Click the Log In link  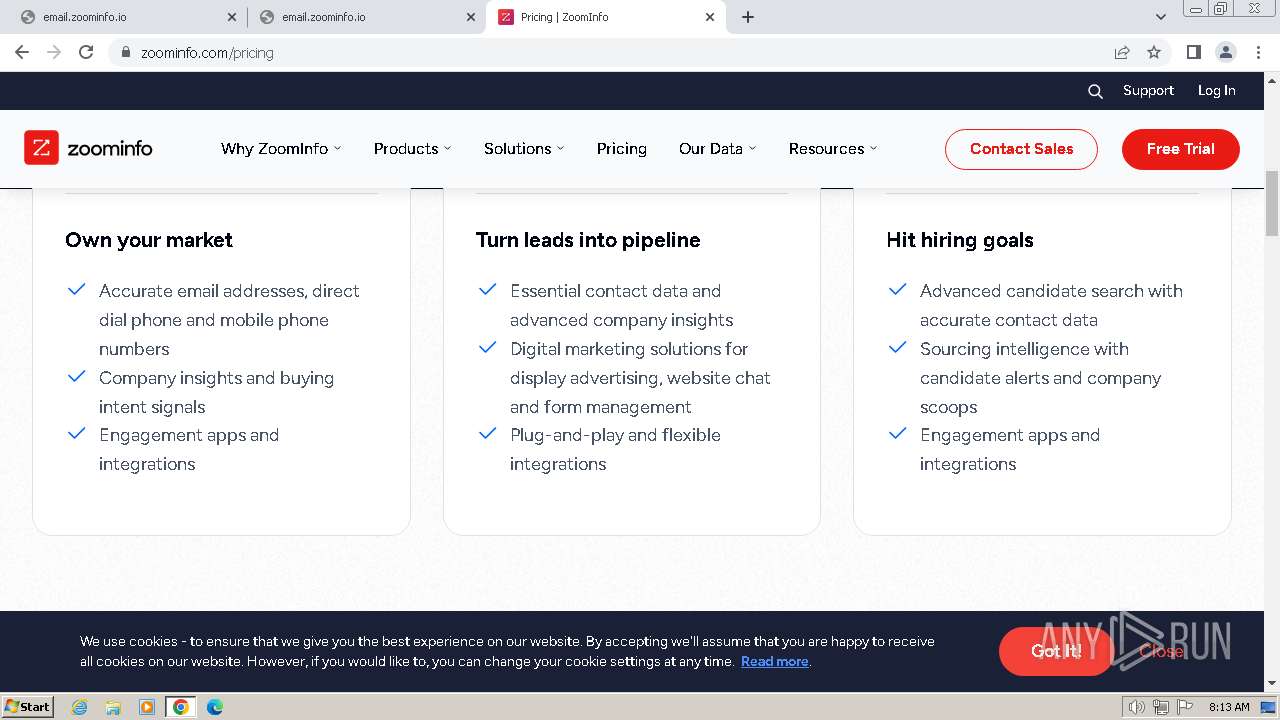1217,90
